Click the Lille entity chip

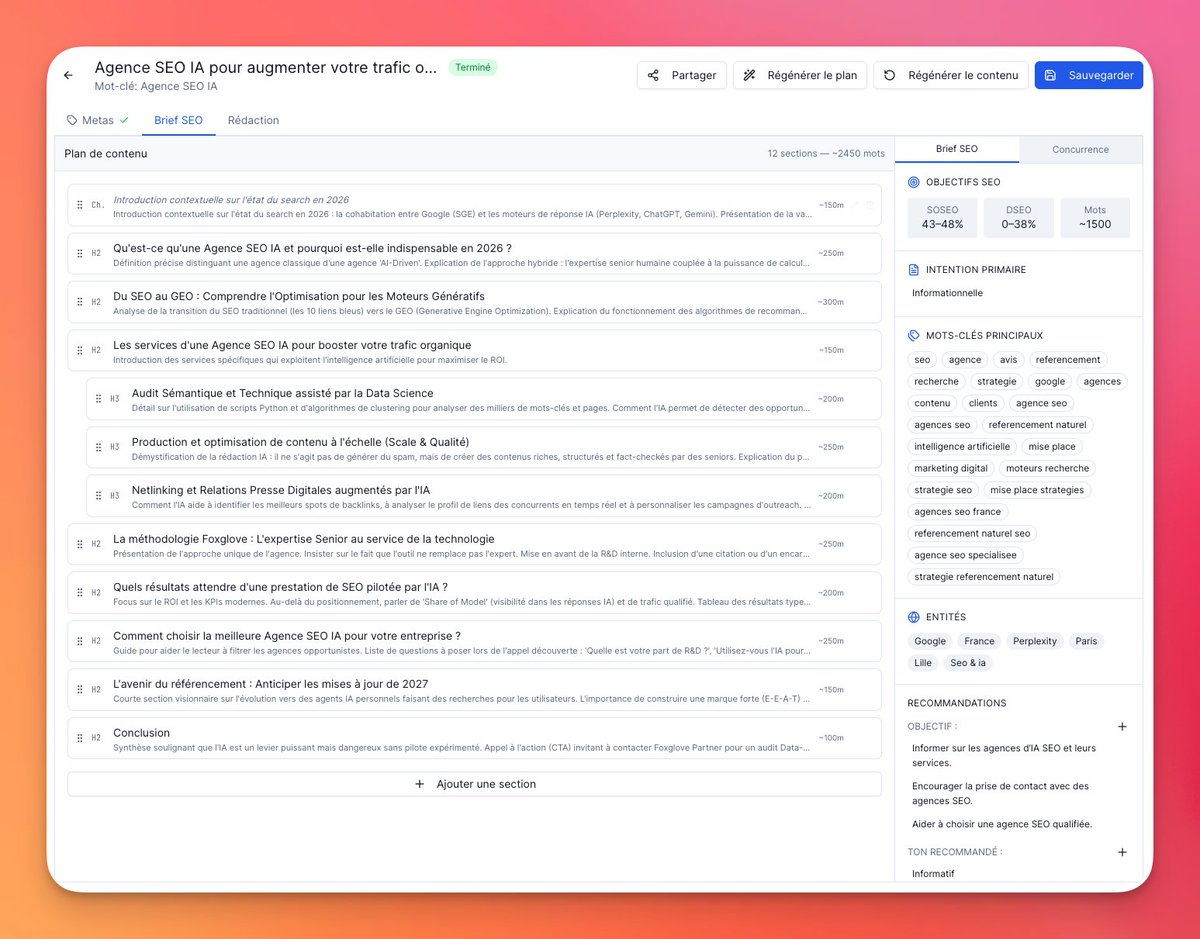point(922,663)
